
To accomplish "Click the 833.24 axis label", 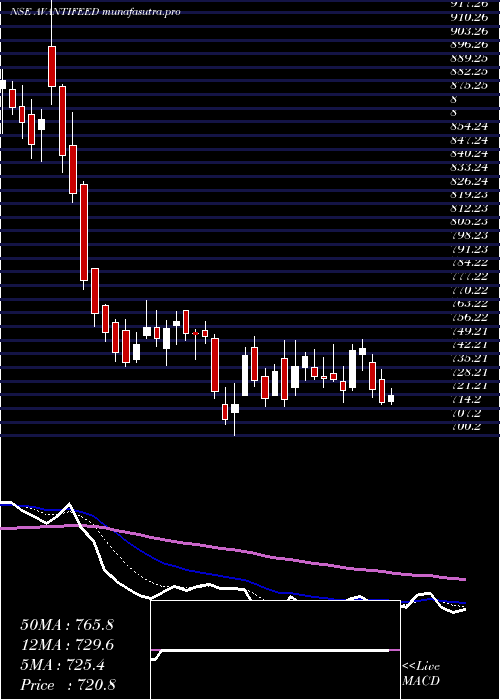I will tap(469, 167).
